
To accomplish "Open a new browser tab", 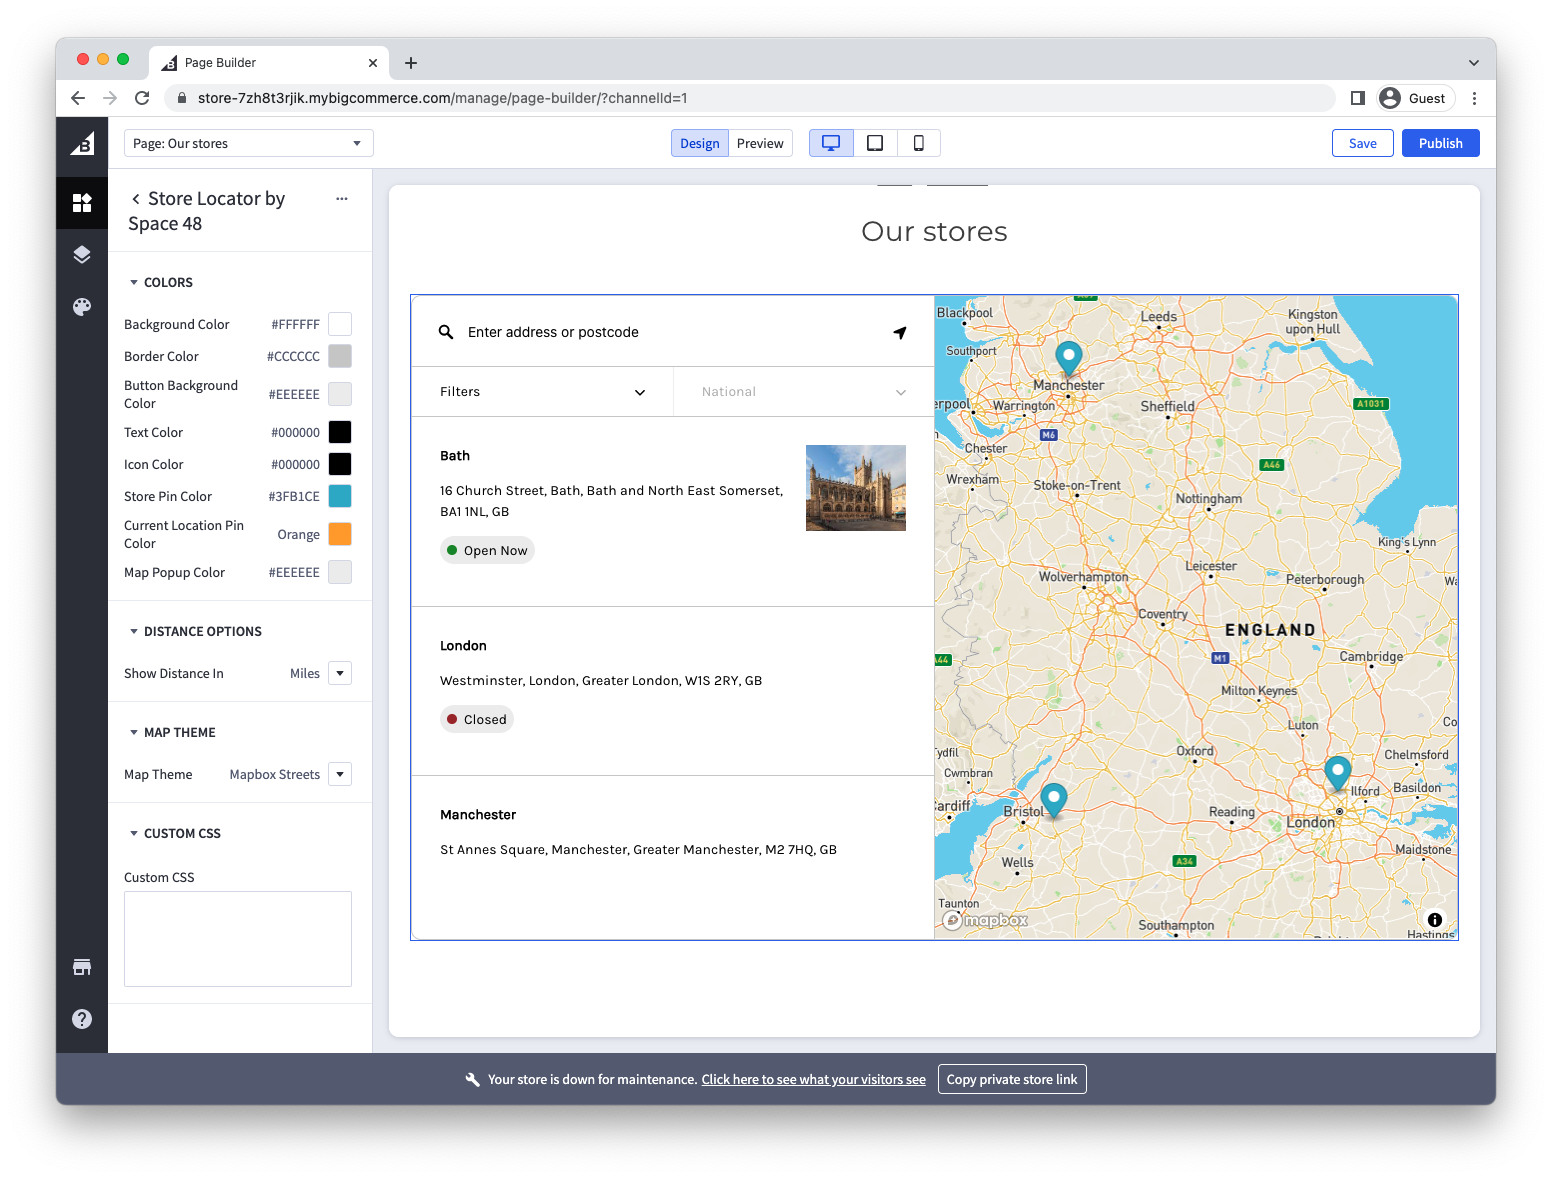I will tap(411, 63).
